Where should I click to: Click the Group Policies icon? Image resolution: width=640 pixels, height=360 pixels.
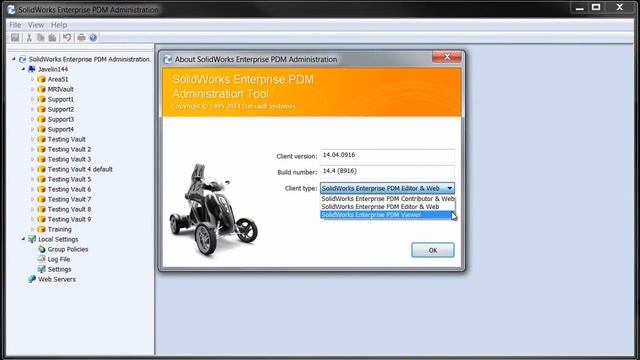(x=41, y=249)
